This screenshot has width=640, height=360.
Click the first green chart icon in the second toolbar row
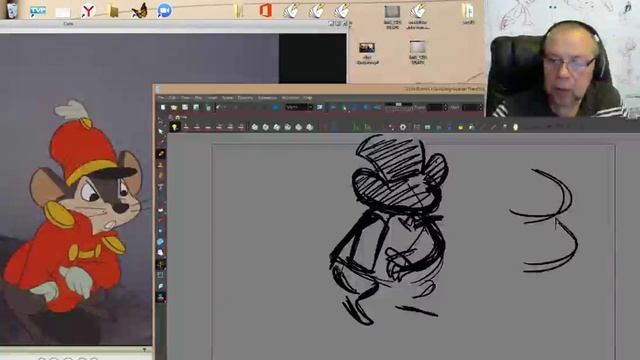356,127
